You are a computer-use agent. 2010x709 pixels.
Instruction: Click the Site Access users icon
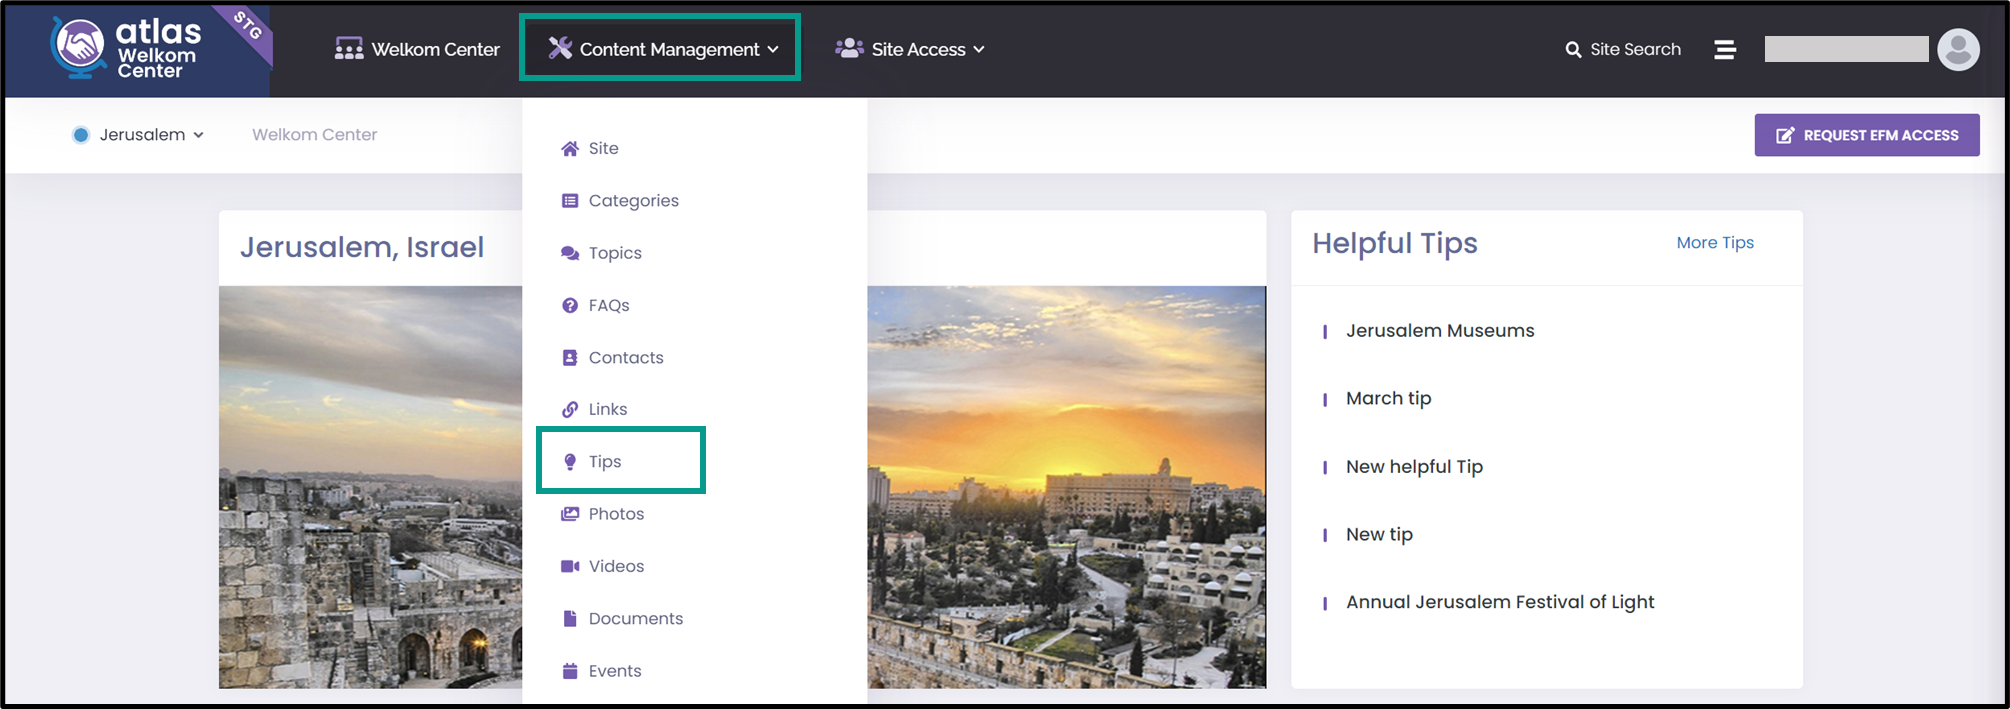[849, 48]
